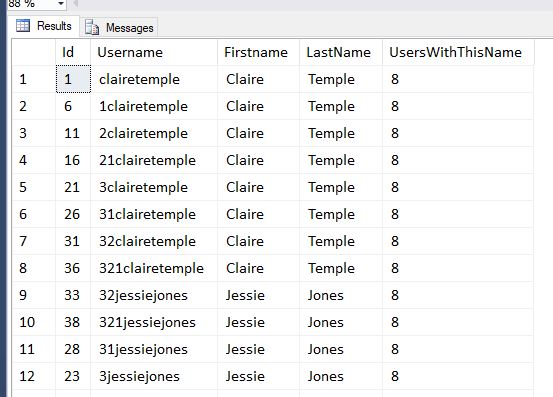Open the zoom percentage dropdown arrow

tap(61, 4)
